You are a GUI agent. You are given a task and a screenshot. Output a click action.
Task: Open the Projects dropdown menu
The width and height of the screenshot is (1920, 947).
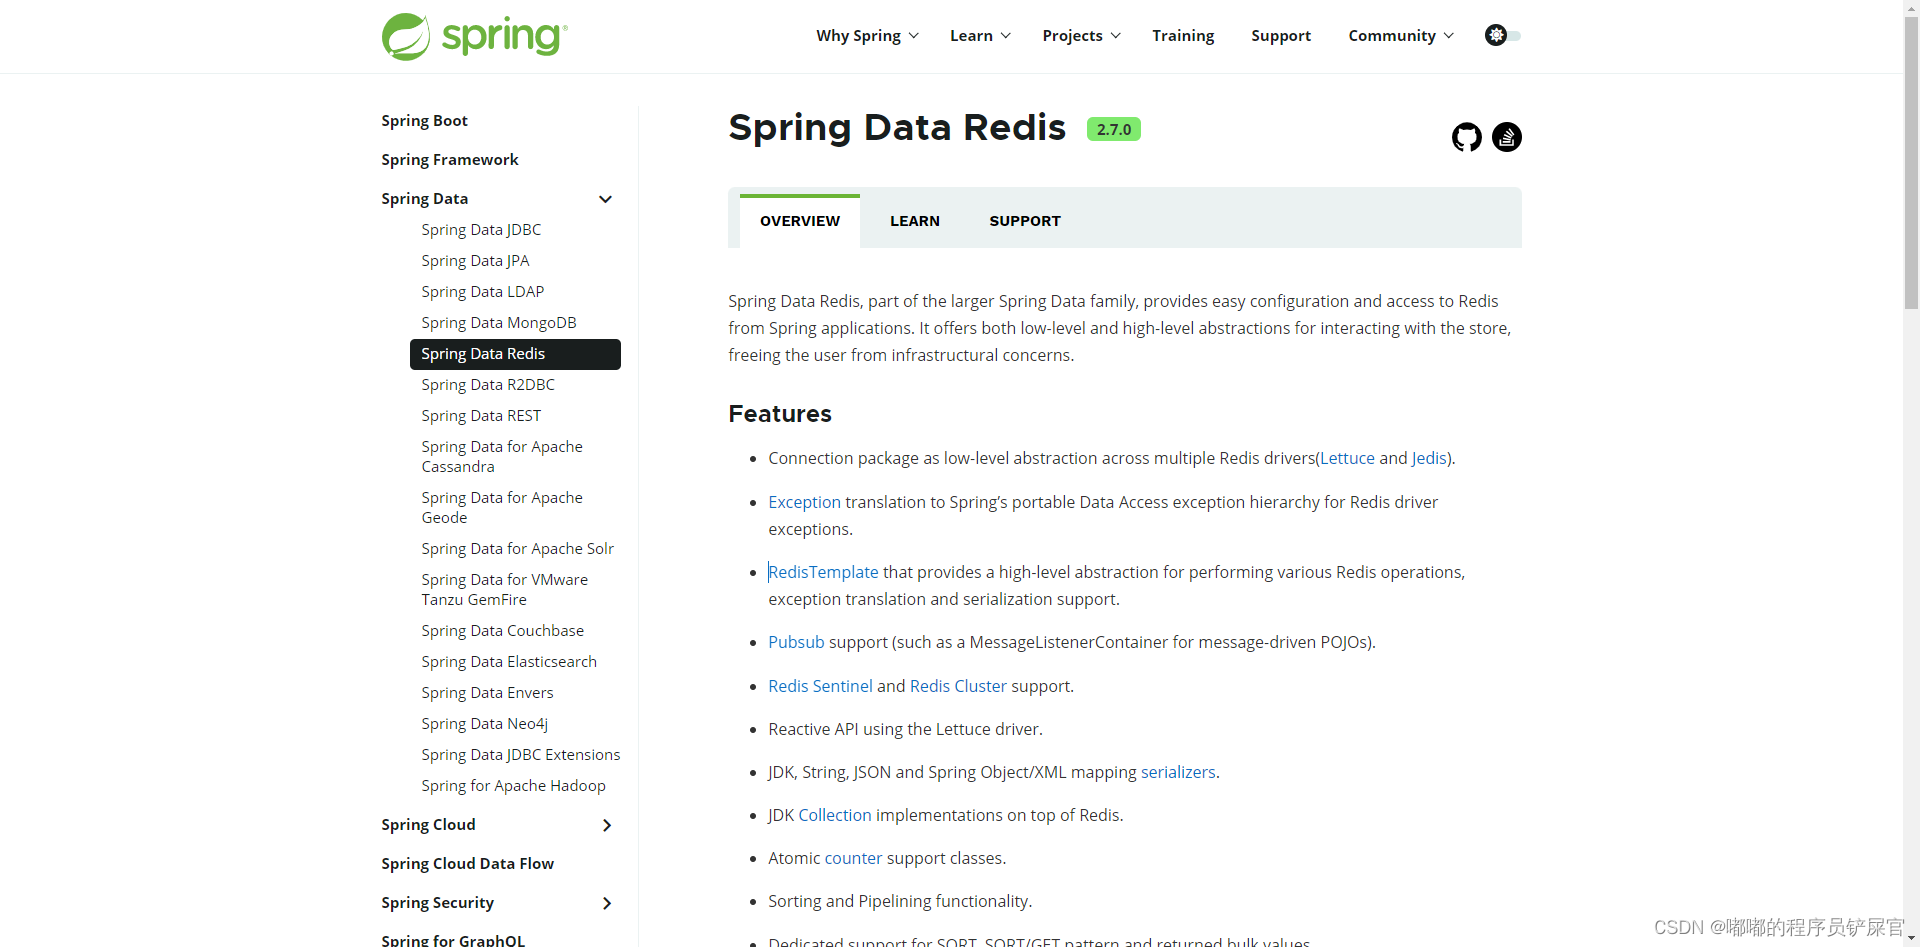coord(1081,36)
